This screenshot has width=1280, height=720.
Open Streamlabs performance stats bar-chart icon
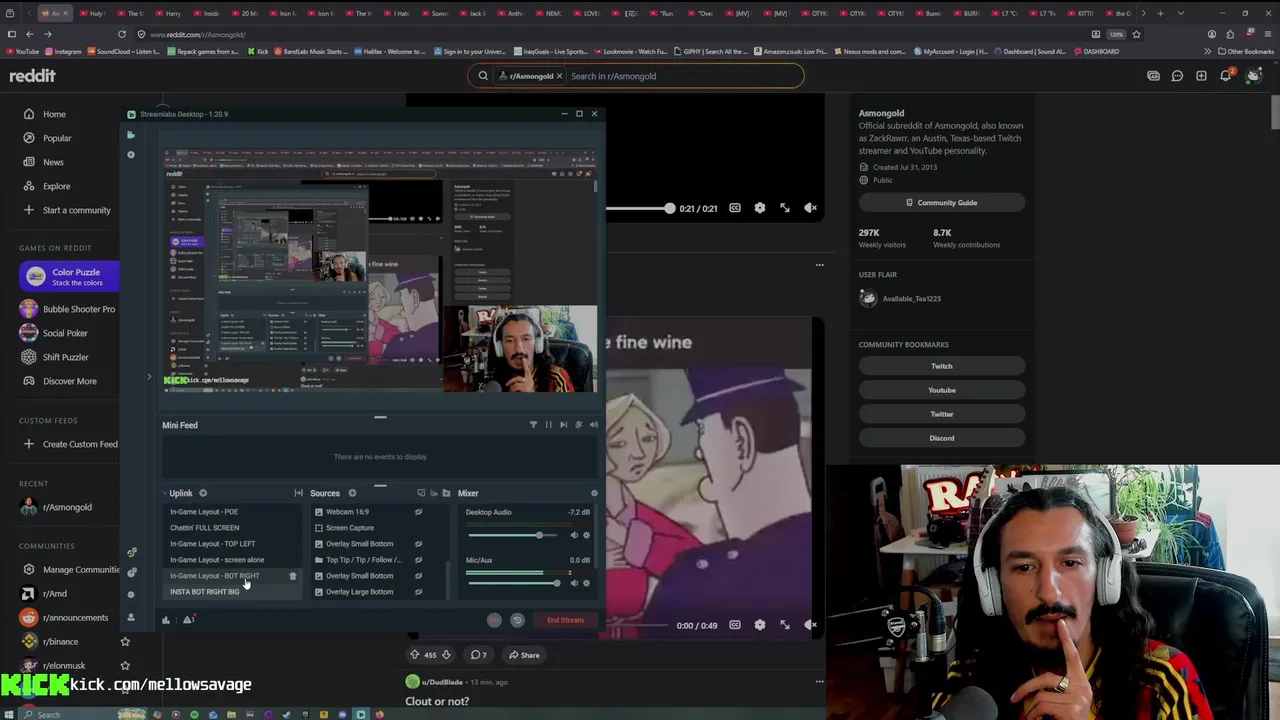[166, 620]
